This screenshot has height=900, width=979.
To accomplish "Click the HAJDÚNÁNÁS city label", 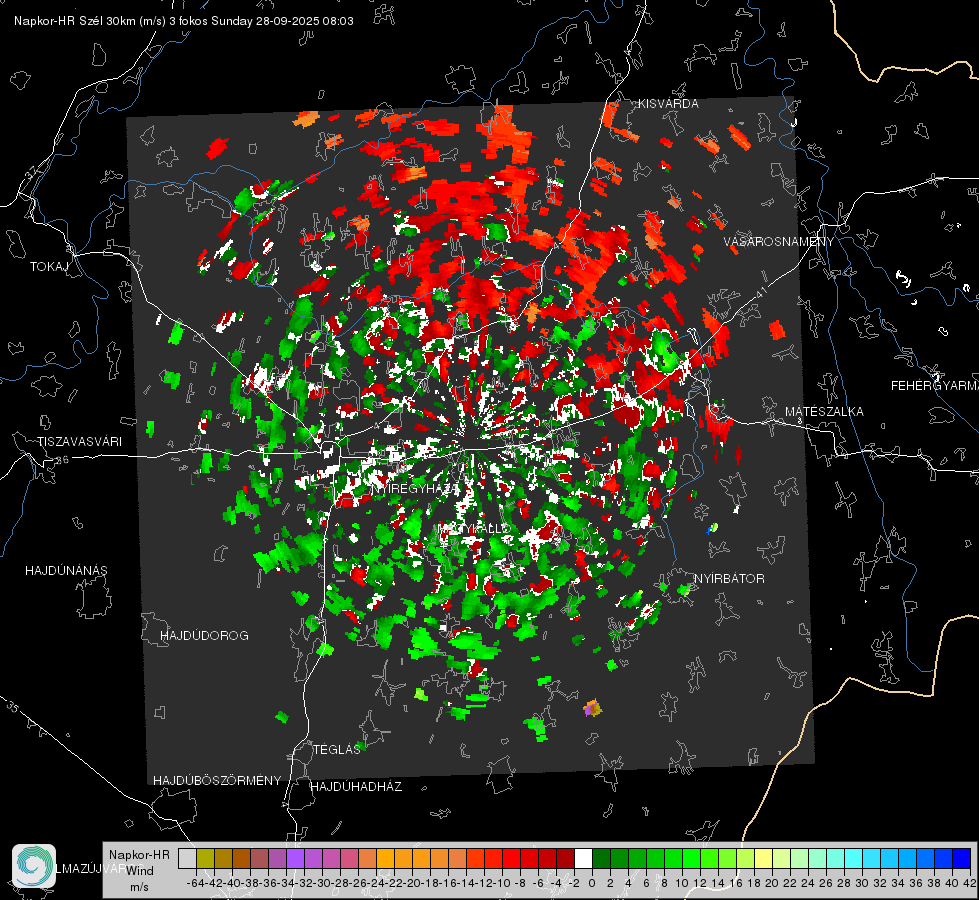I will pos(66,571).
